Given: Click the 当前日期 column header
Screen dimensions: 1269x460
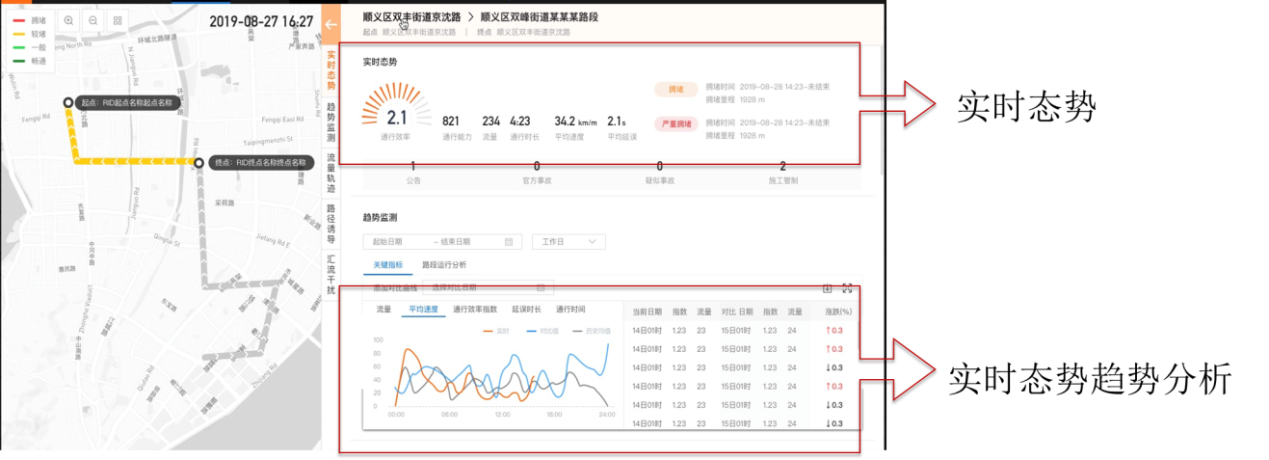Looking at the screenshot, I should click(x=647, y=313).
